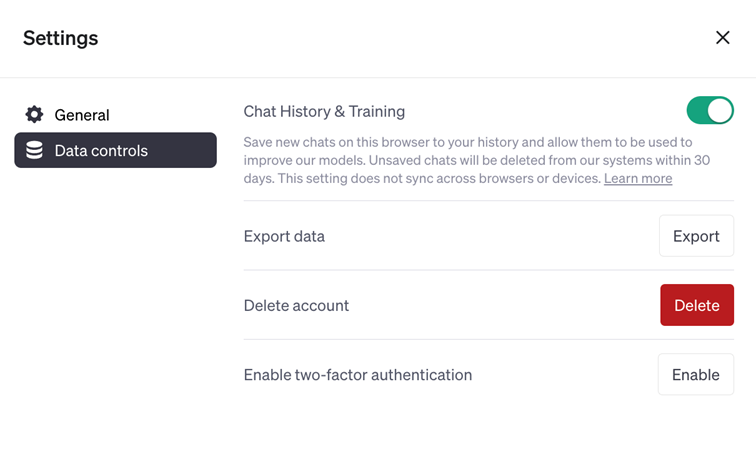Click the Data controls database icon
Image resolution: width=756 pixels, height=457 pixels.
pos(35,151)
